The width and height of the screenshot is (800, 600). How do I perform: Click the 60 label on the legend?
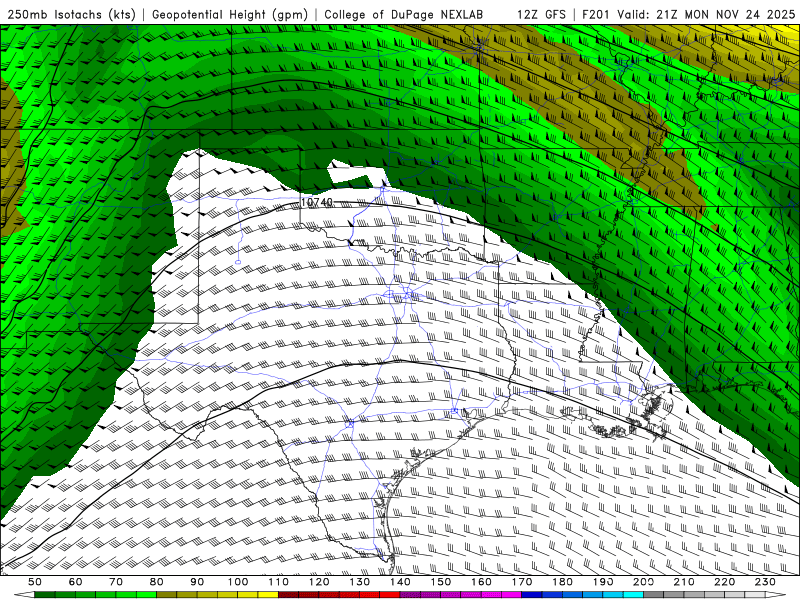tap(76, 582)
